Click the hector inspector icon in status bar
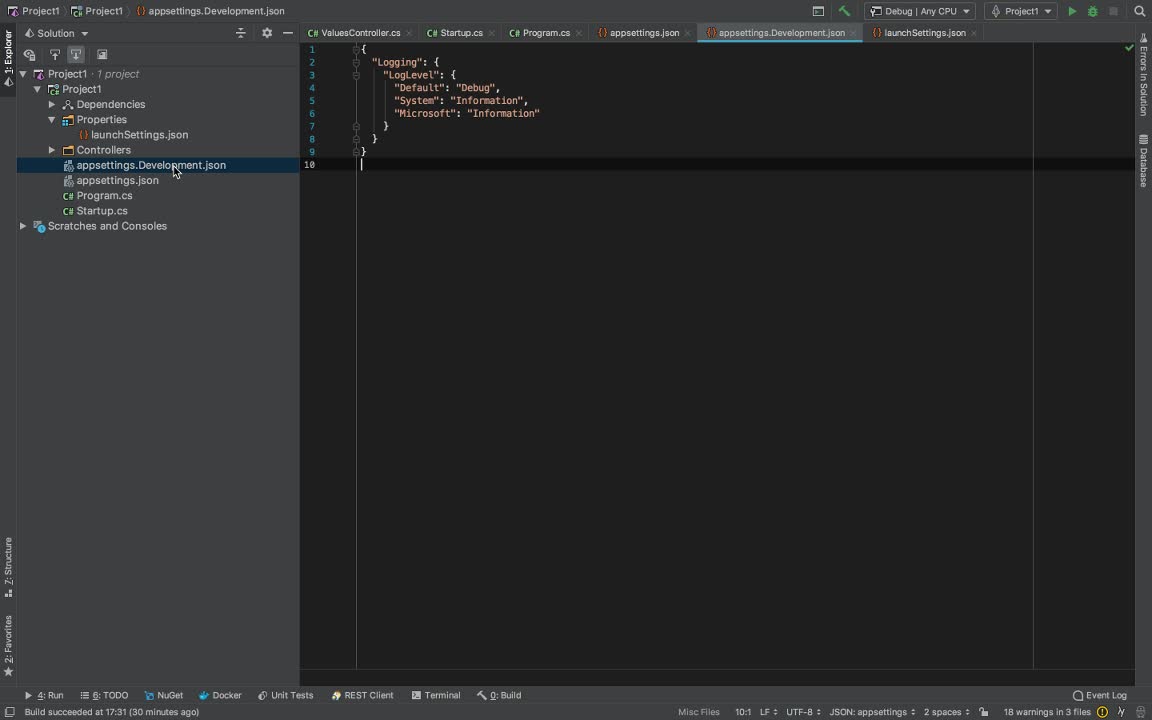This screenshot has width=1152, height=720. click(x=1140, y=712)
